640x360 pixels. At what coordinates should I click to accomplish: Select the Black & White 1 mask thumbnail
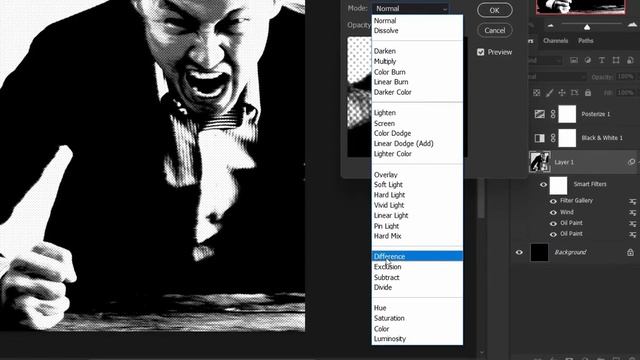(567, 138)
